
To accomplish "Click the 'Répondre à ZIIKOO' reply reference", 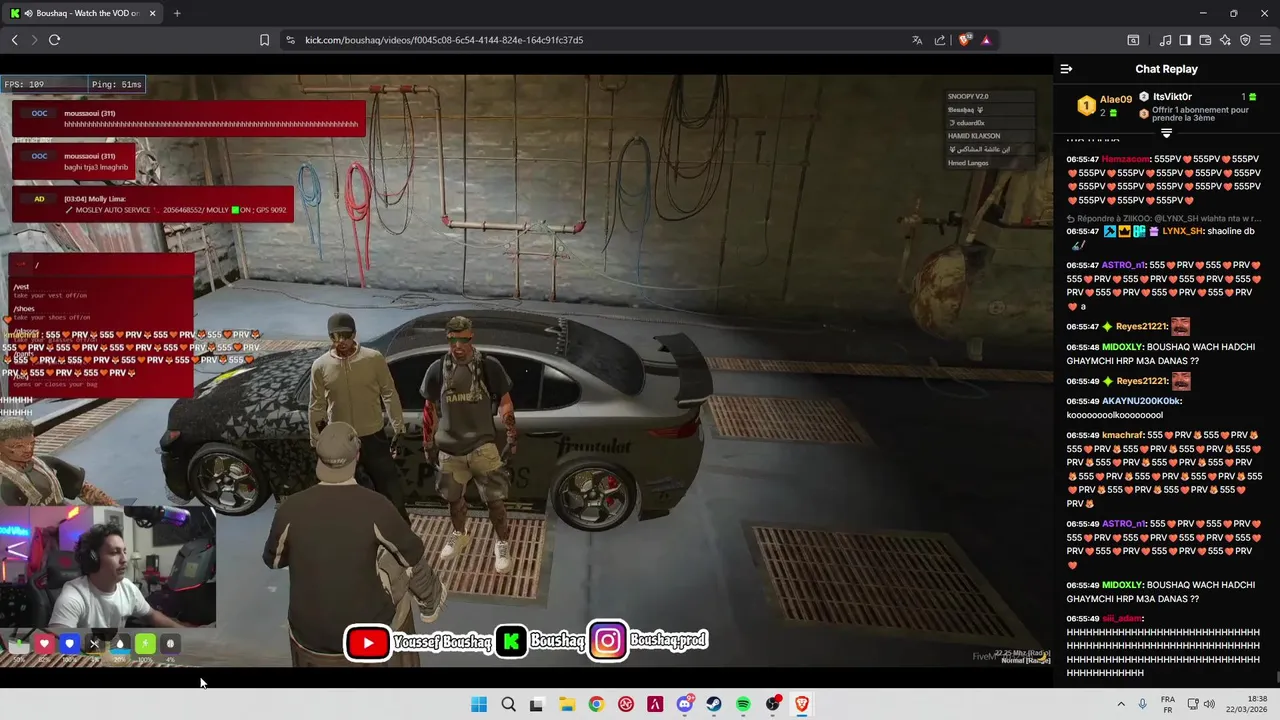I will 1164,218.
